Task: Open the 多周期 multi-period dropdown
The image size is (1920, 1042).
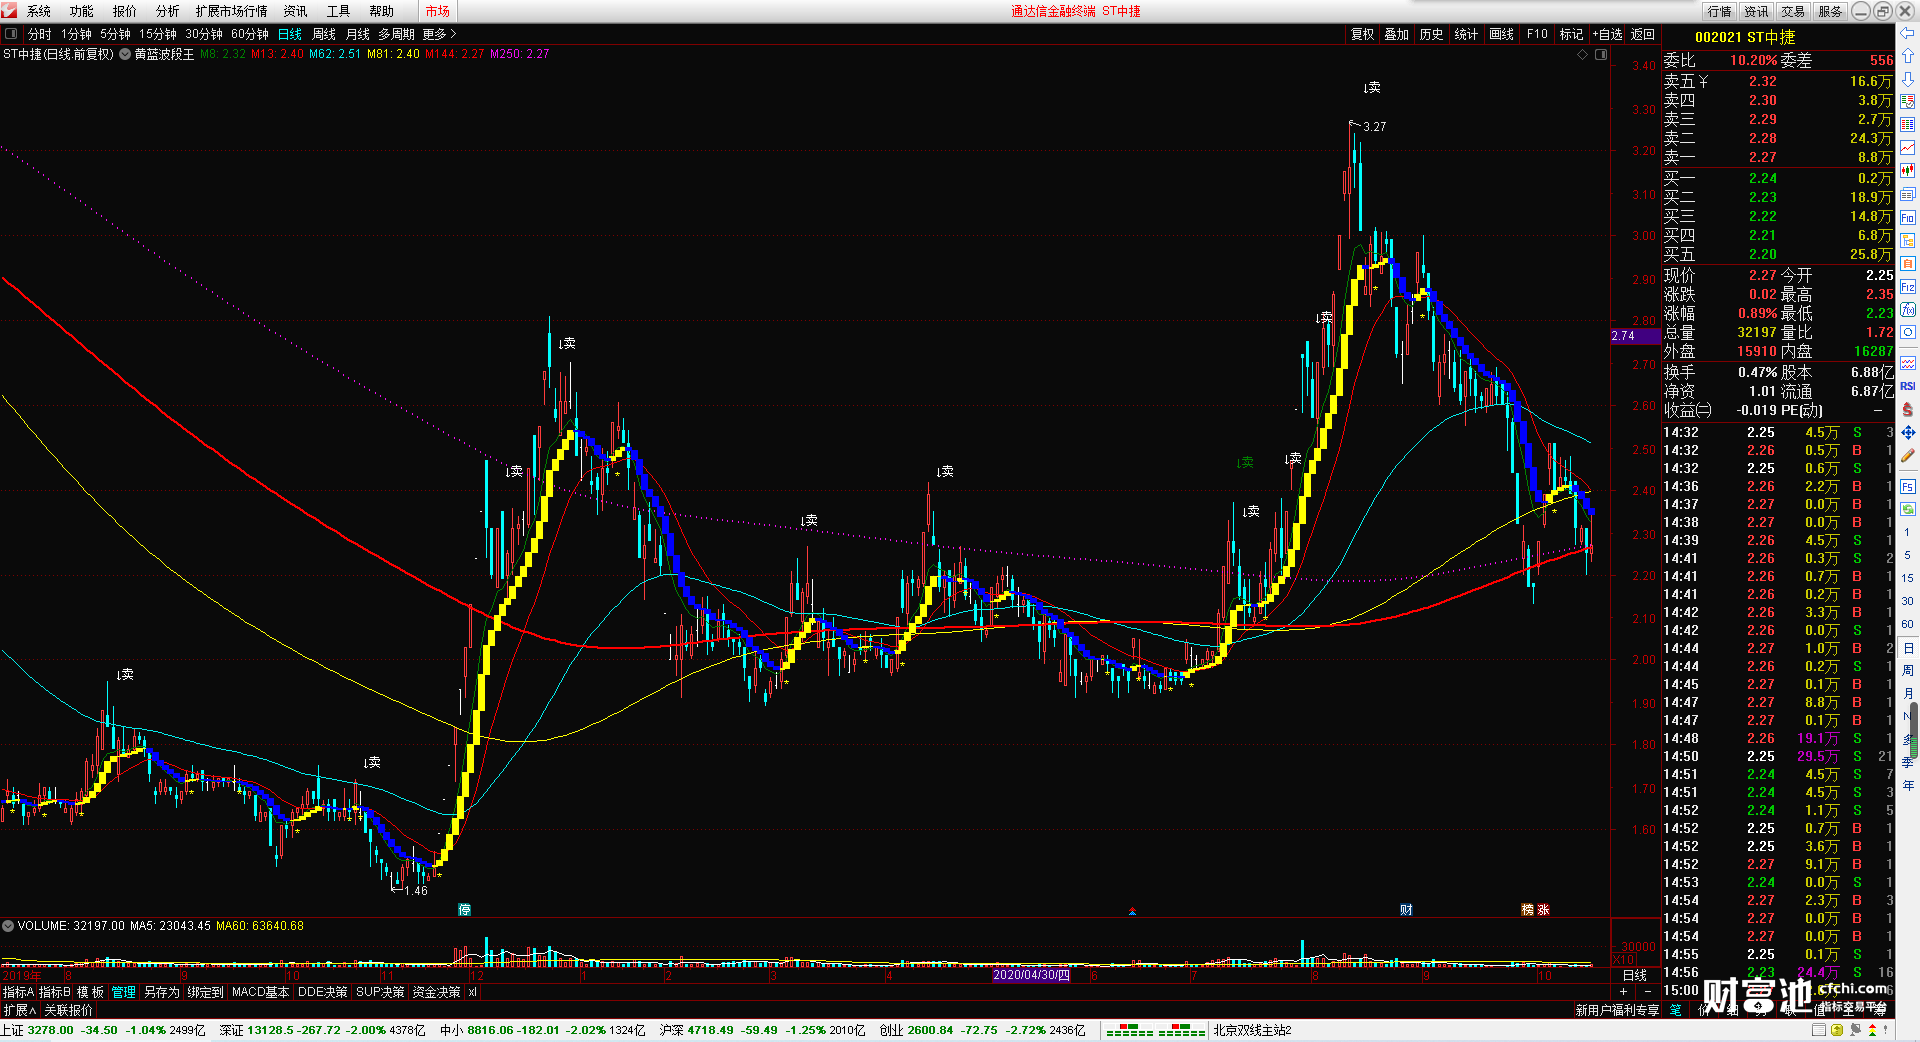Action: [396, 34]
